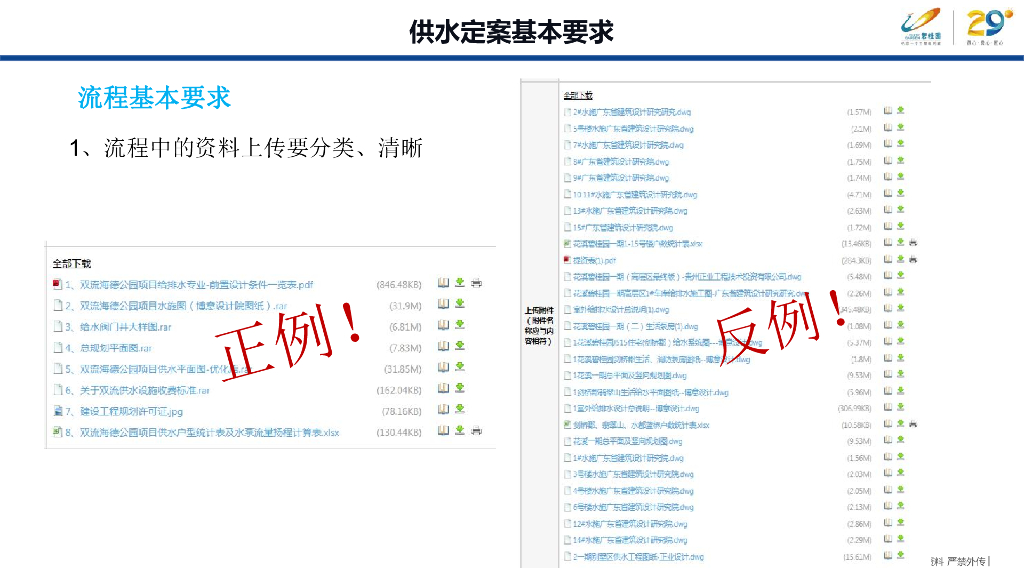Open the preview book icon for 给水阀门井大样图.rar
Screen dimensions: 1024x576
pyautogui.click(x=443, y=325)
